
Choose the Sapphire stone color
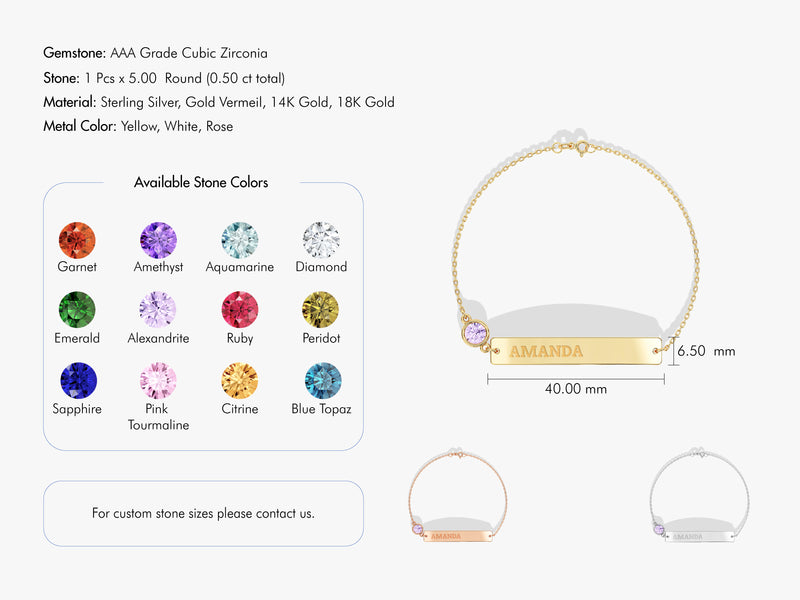tap(77, 381)
